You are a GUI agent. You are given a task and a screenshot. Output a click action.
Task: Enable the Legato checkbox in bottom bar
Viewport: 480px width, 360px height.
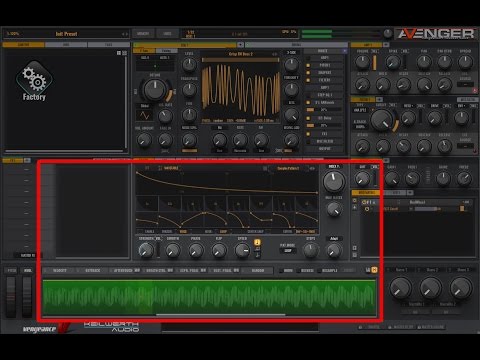tap(298, 270)
